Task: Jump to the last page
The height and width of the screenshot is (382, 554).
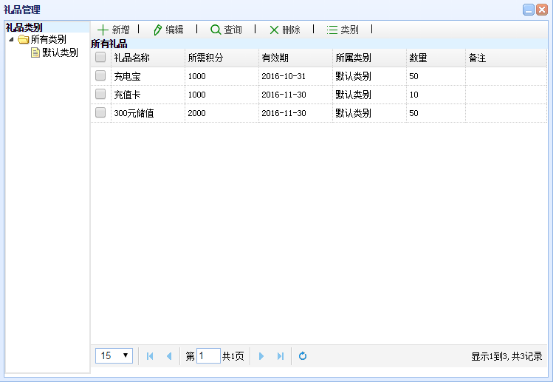Action: coord(281,356)
